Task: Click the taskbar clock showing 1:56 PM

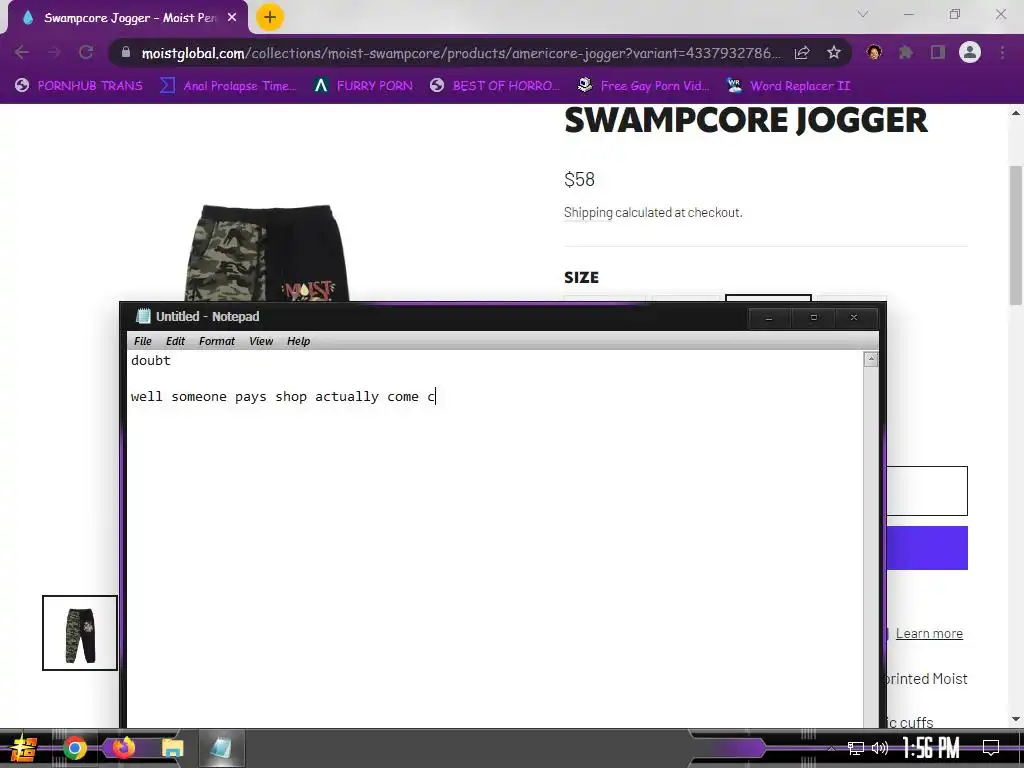Action: [x=931, y=748]
